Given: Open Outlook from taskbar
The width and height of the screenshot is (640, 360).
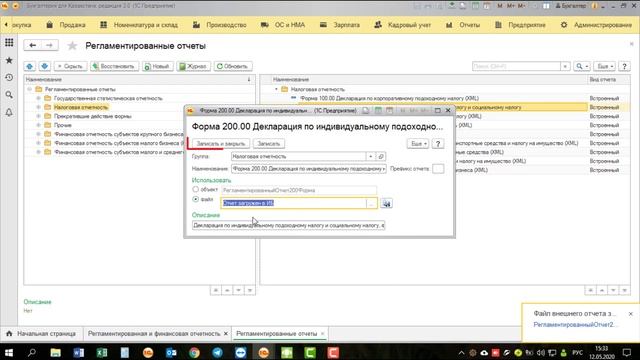Looking at the screenshot, I should click(171, 352).
